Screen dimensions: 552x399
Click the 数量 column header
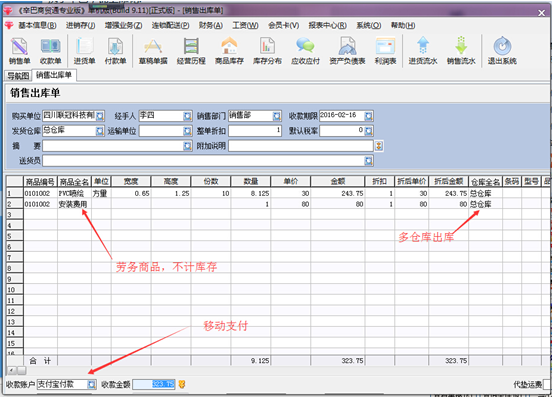[x=250, y=181]
